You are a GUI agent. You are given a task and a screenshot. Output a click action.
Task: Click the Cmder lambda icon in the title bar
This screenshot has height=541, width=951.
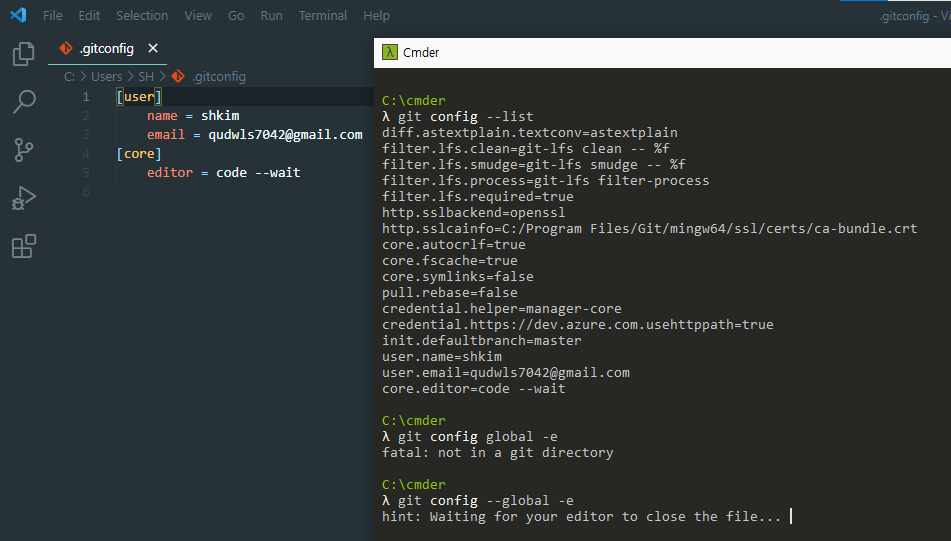(x=389, y=52)
